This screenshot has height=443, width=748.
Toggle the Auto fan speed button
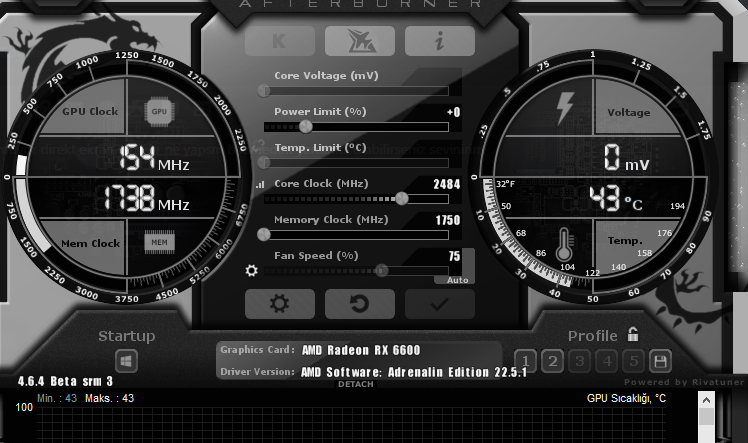point(457,280)
